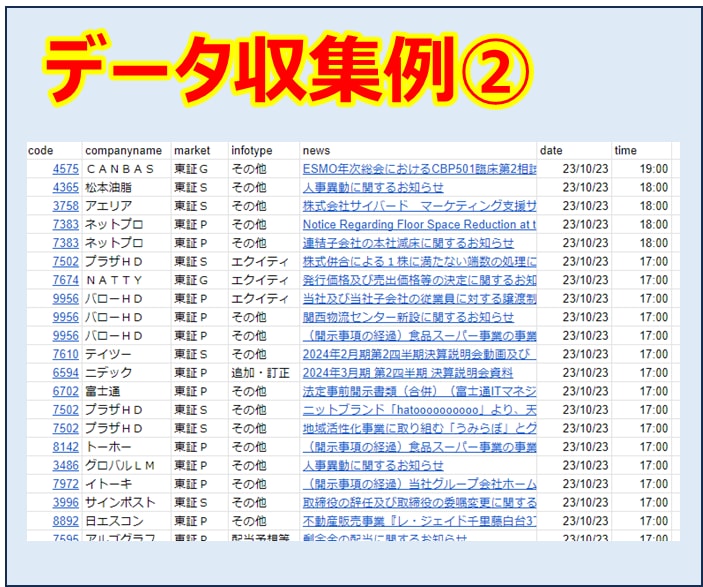Open stock code 4575 link
The width and height of the screenshot is (703, 587).
click(65, 169)
